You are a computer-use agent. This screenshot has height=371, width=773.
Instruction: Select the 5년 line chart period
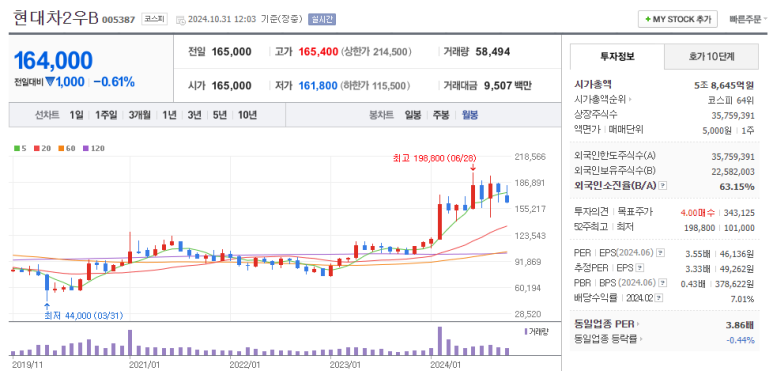click(x=219, y=115)
